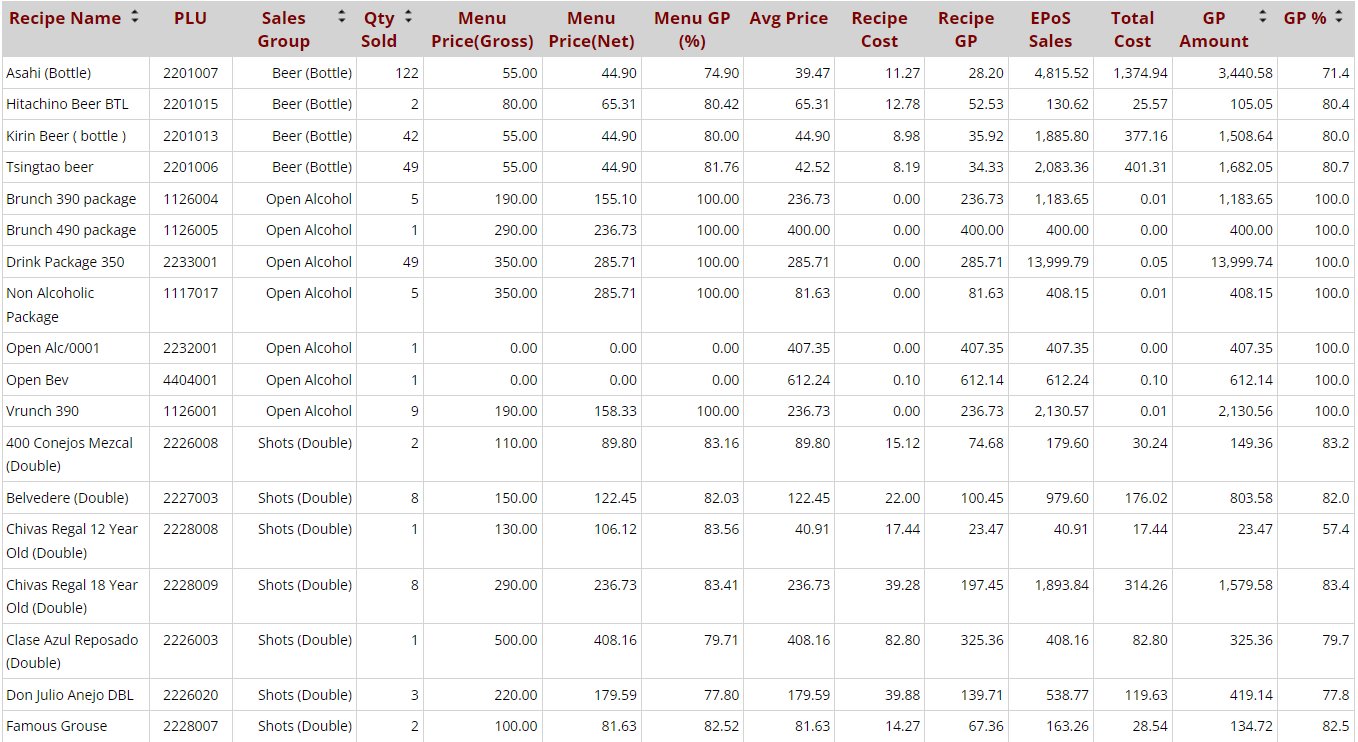Click the Recipe Cost column header

pos(879,29)
